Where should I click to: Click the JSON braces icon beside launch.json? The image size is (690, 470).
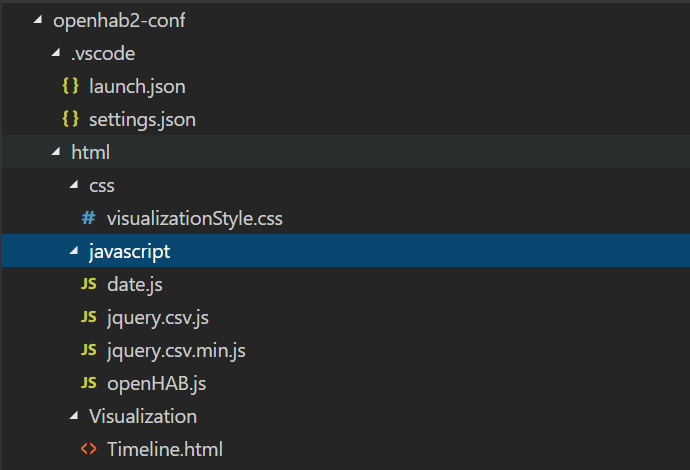click(x=70, y=87)
